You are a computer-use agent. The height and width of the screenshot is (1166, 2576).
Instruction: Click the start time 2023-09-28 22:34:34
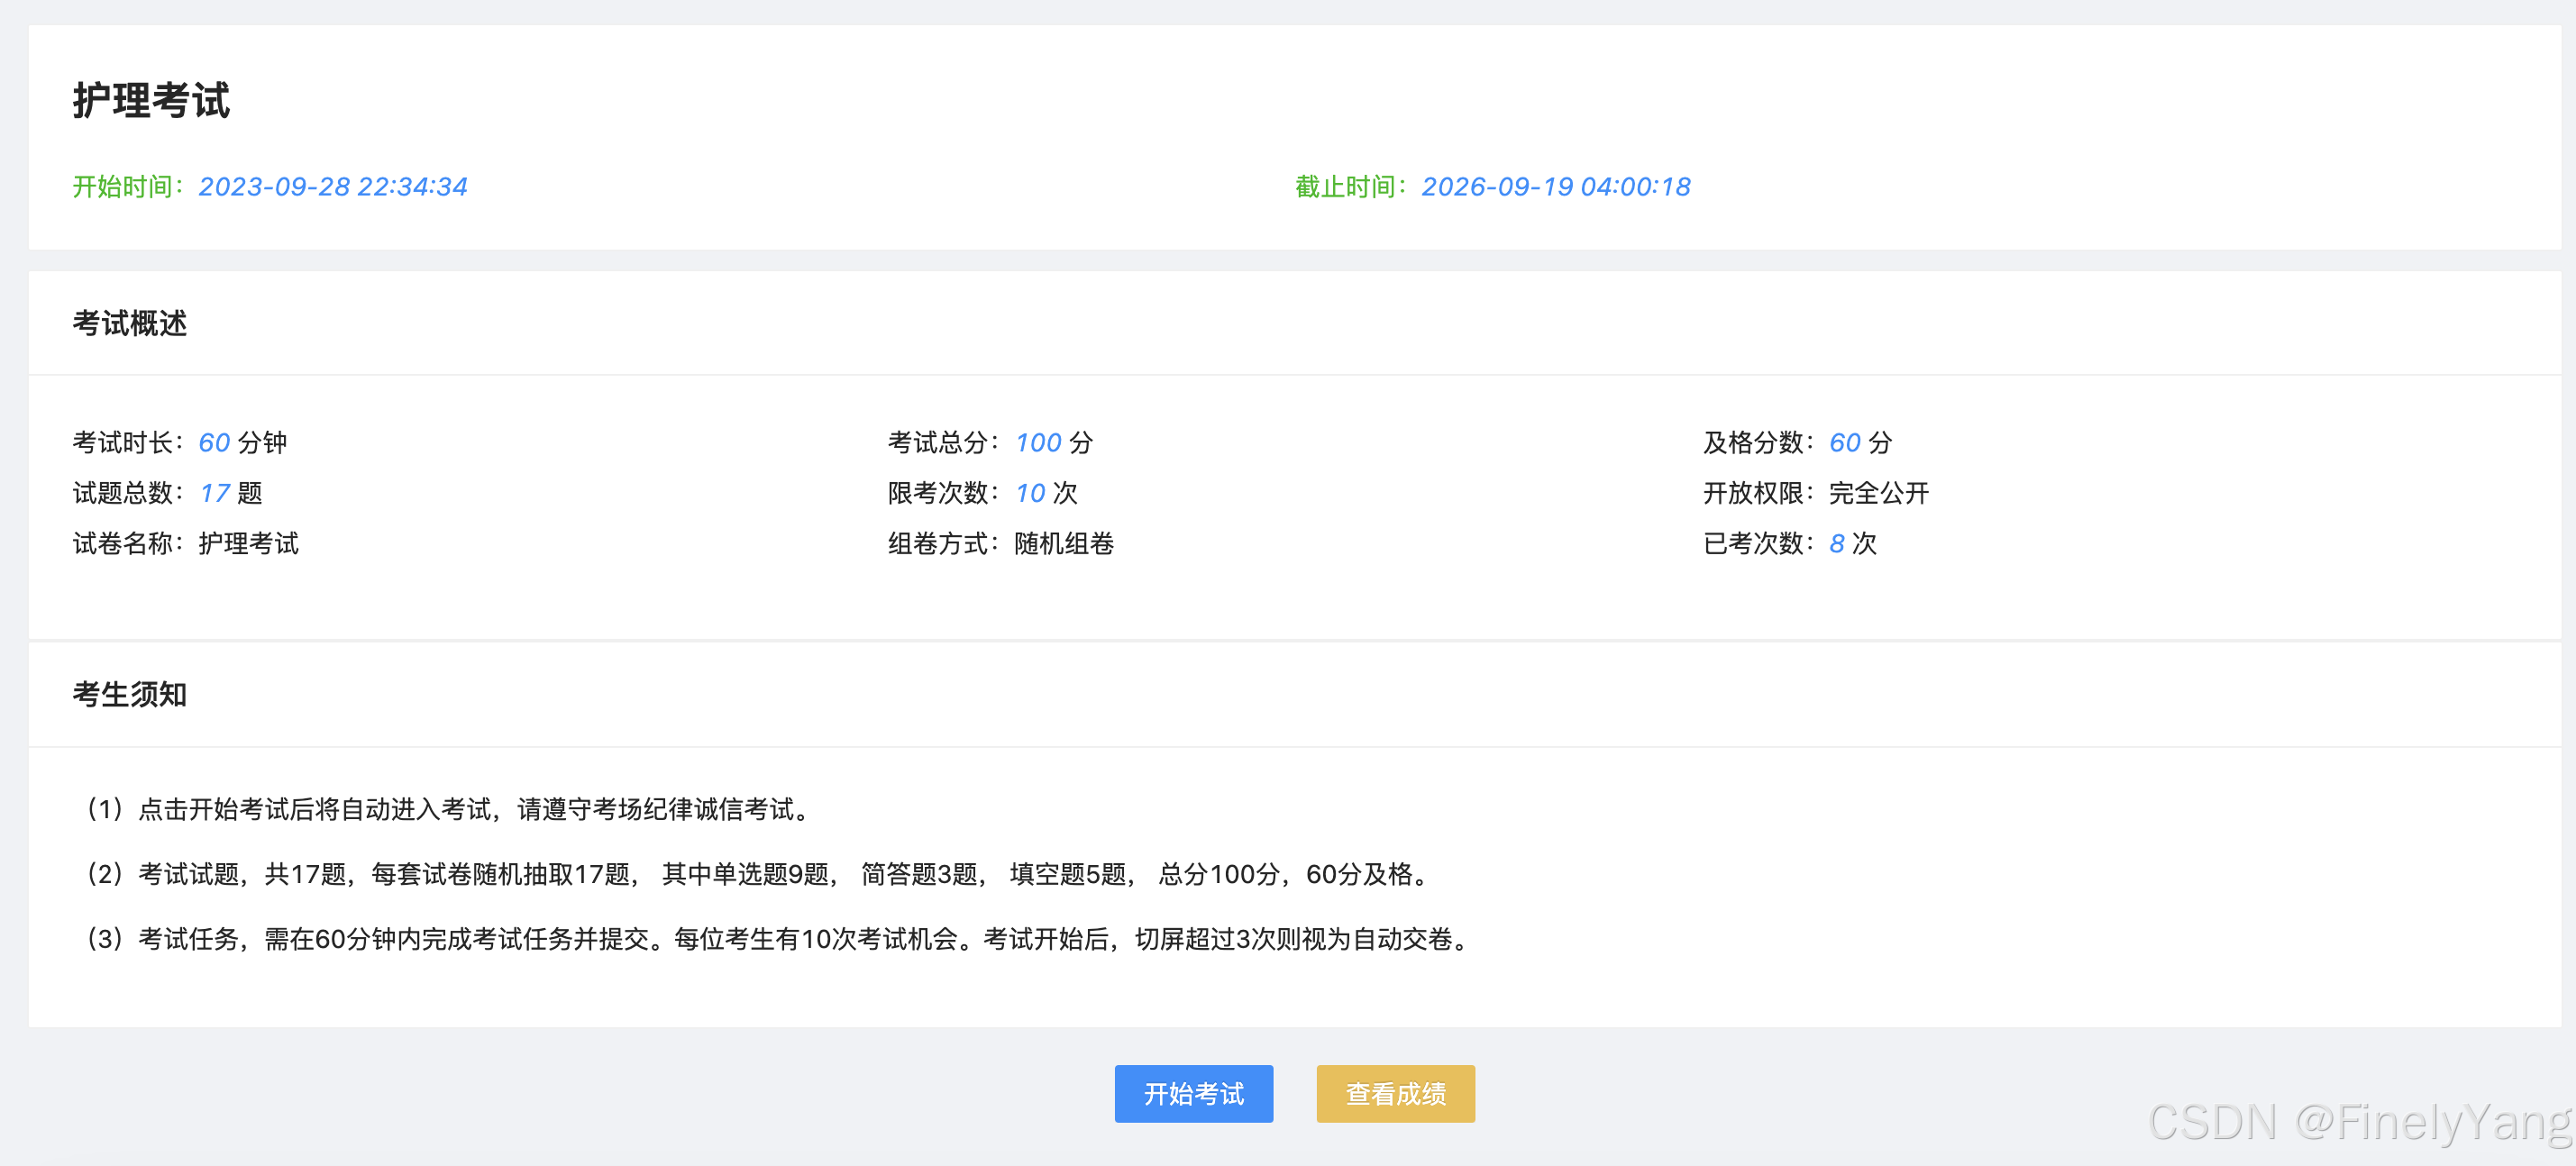333,187
